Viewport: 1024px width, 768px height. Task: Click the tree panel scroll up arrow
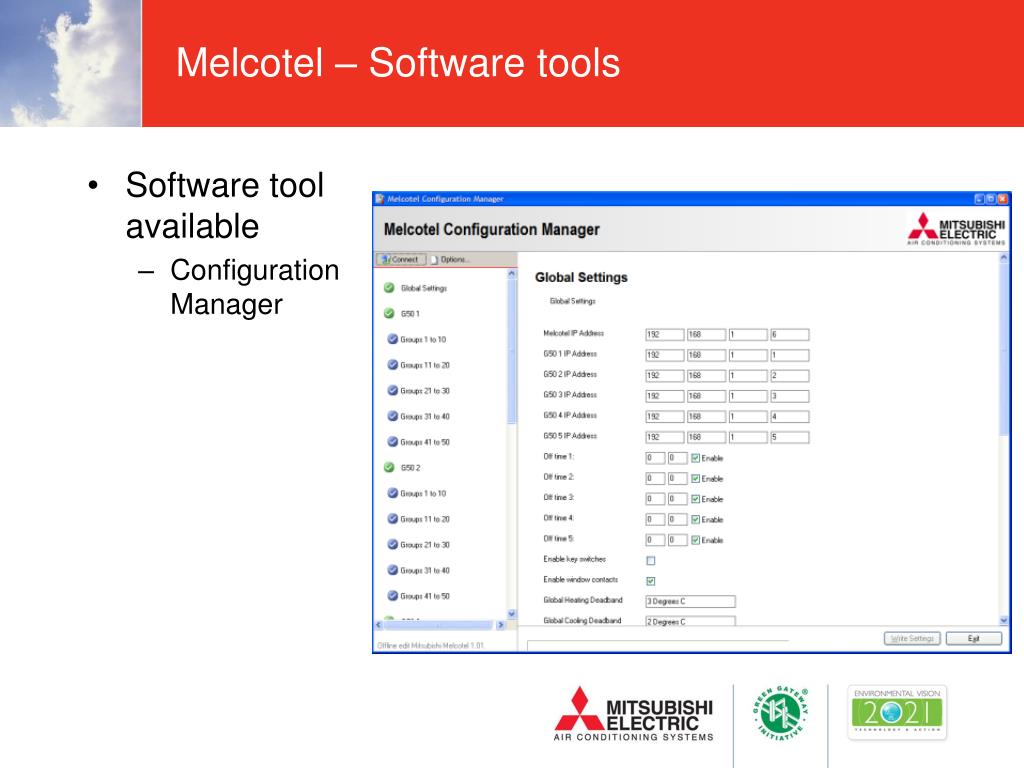[x=511, y=274]
